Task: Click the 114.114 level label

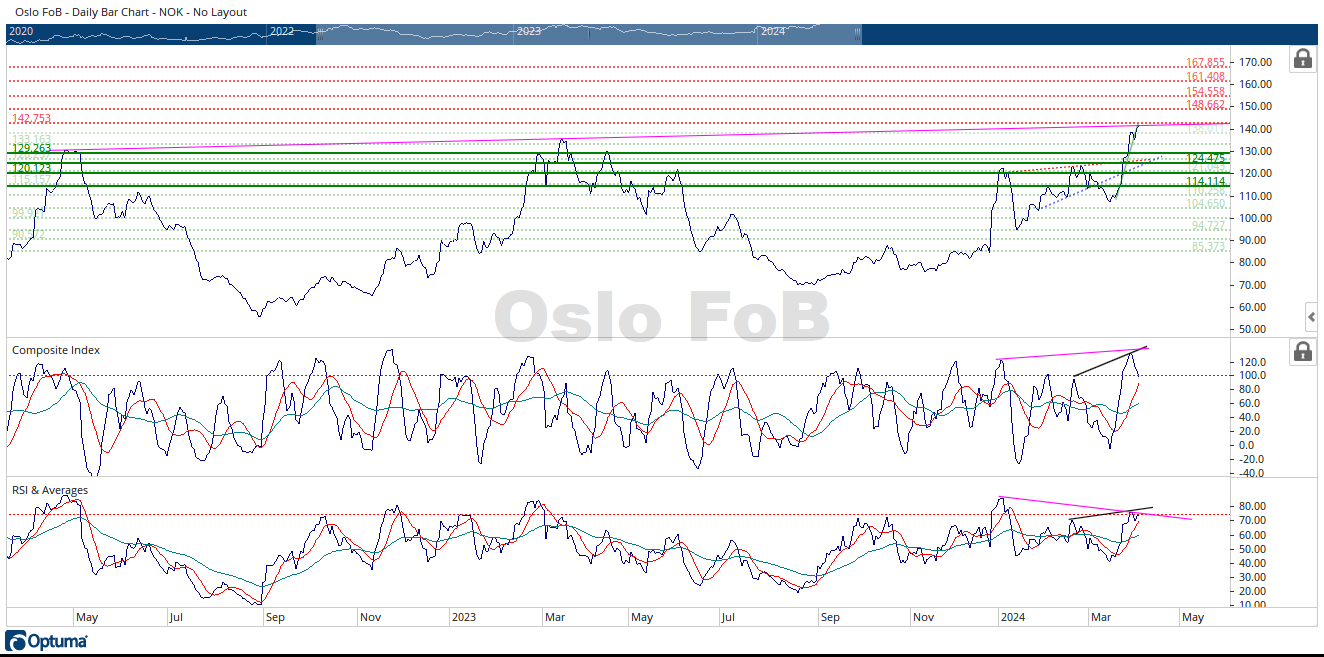Action: click(x=1205, y=181)
